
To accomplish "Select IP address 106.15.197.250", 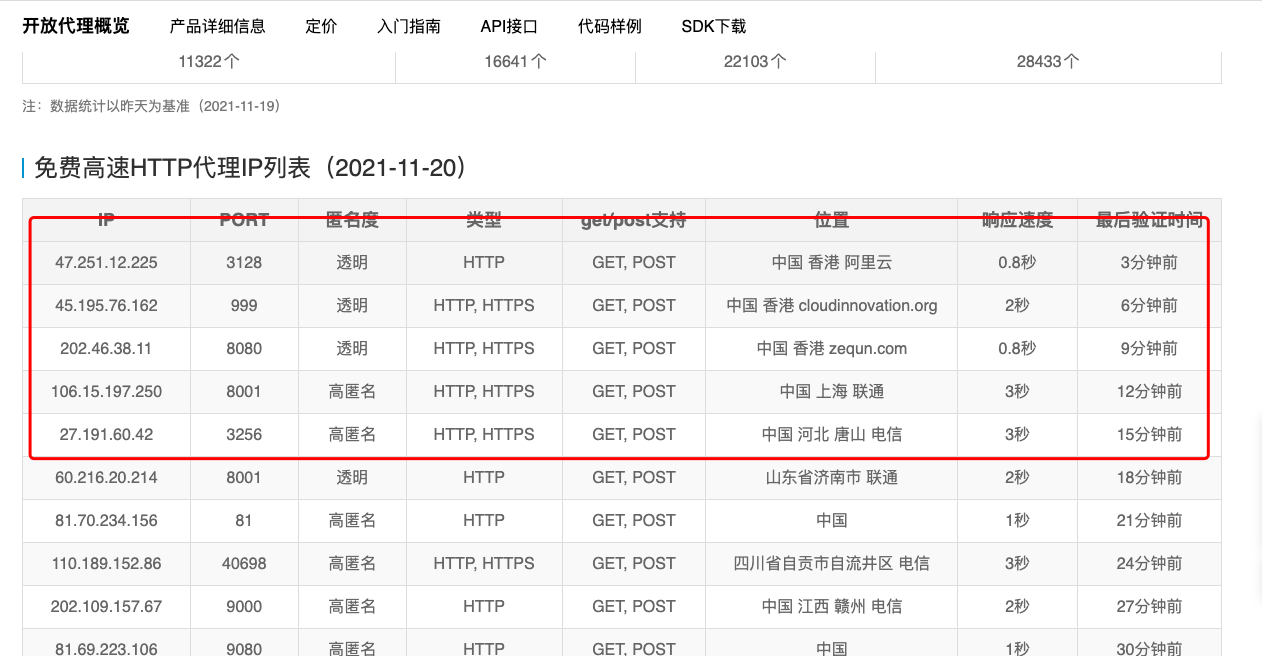I will [x=107, y=392].
